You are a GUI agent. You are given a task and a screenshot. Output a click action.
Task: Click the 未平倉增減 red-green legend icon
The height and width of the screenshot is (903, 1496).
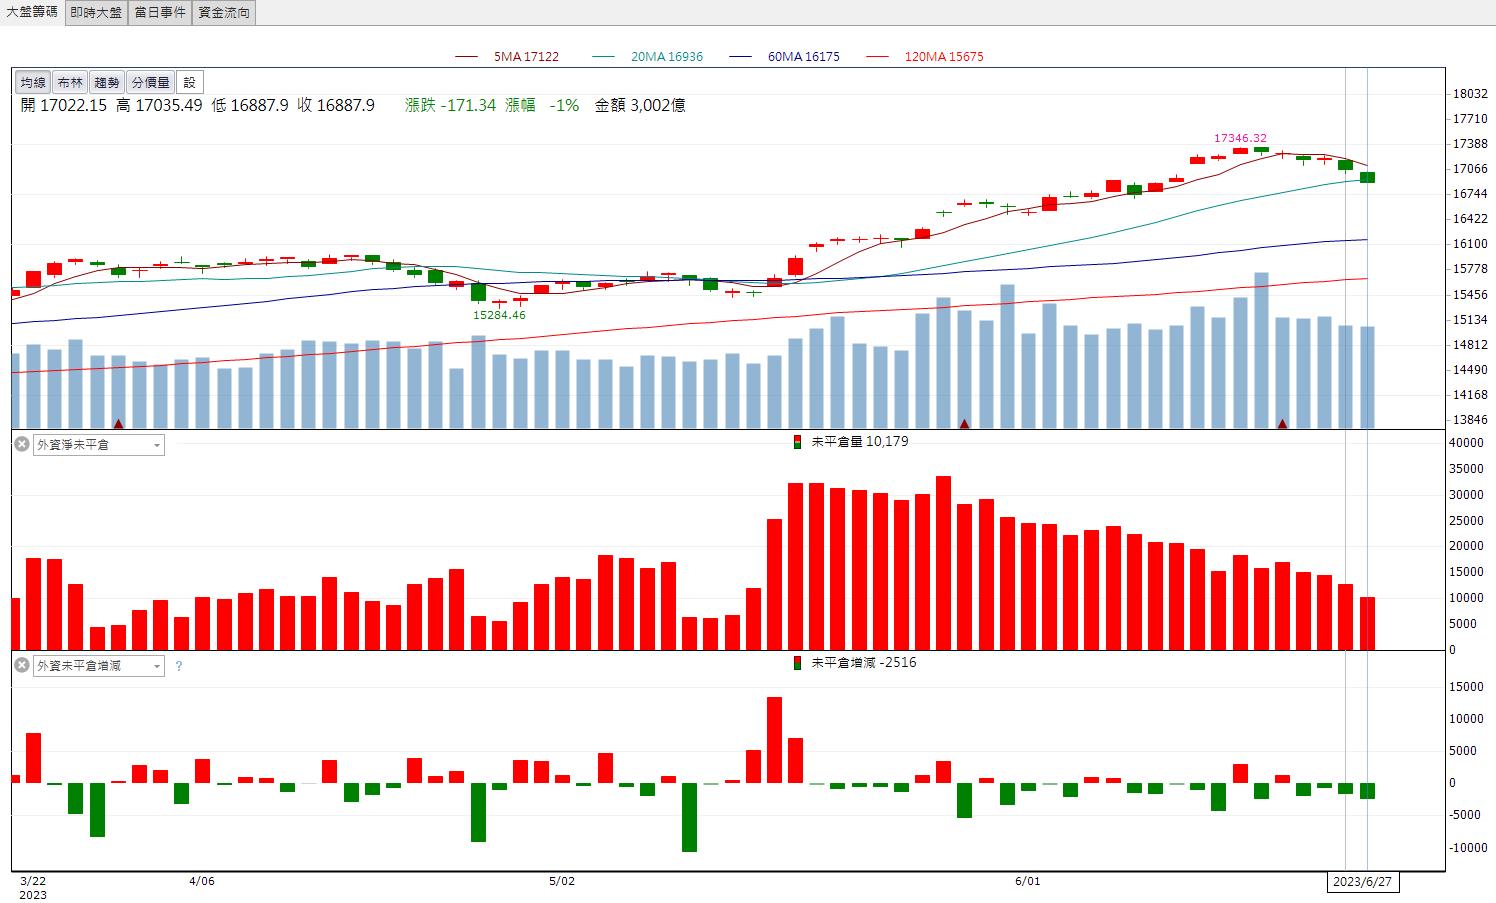pos(797,663)
